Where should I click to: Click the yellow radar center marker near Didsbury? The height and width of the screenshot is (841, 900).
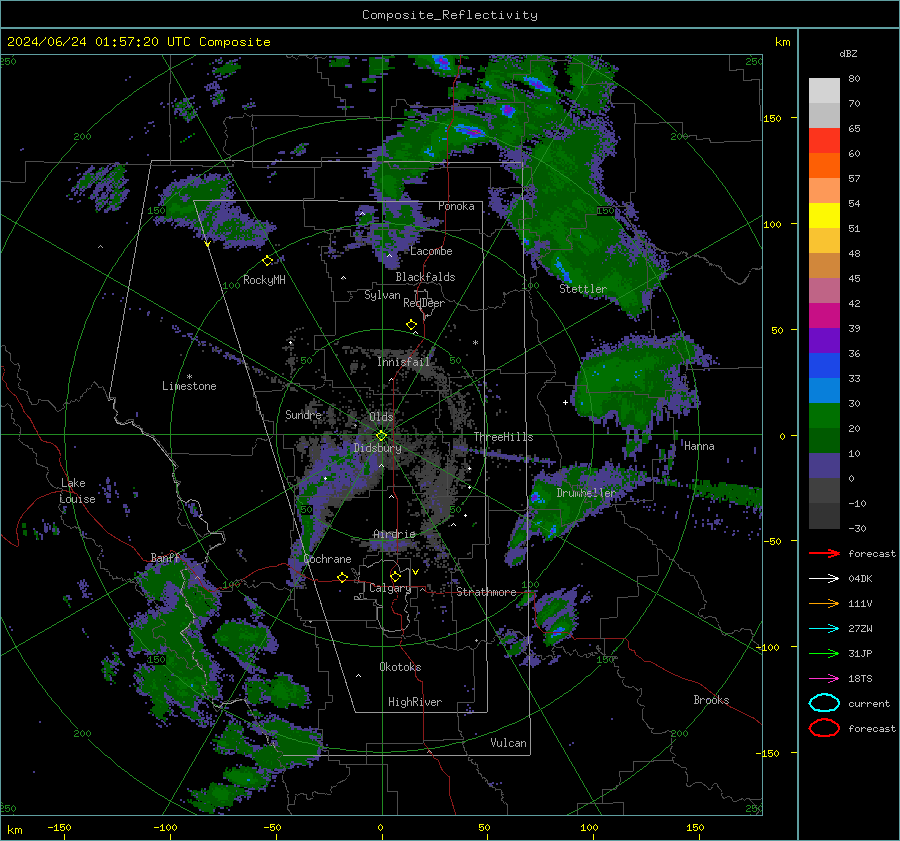tap(381, 436)
